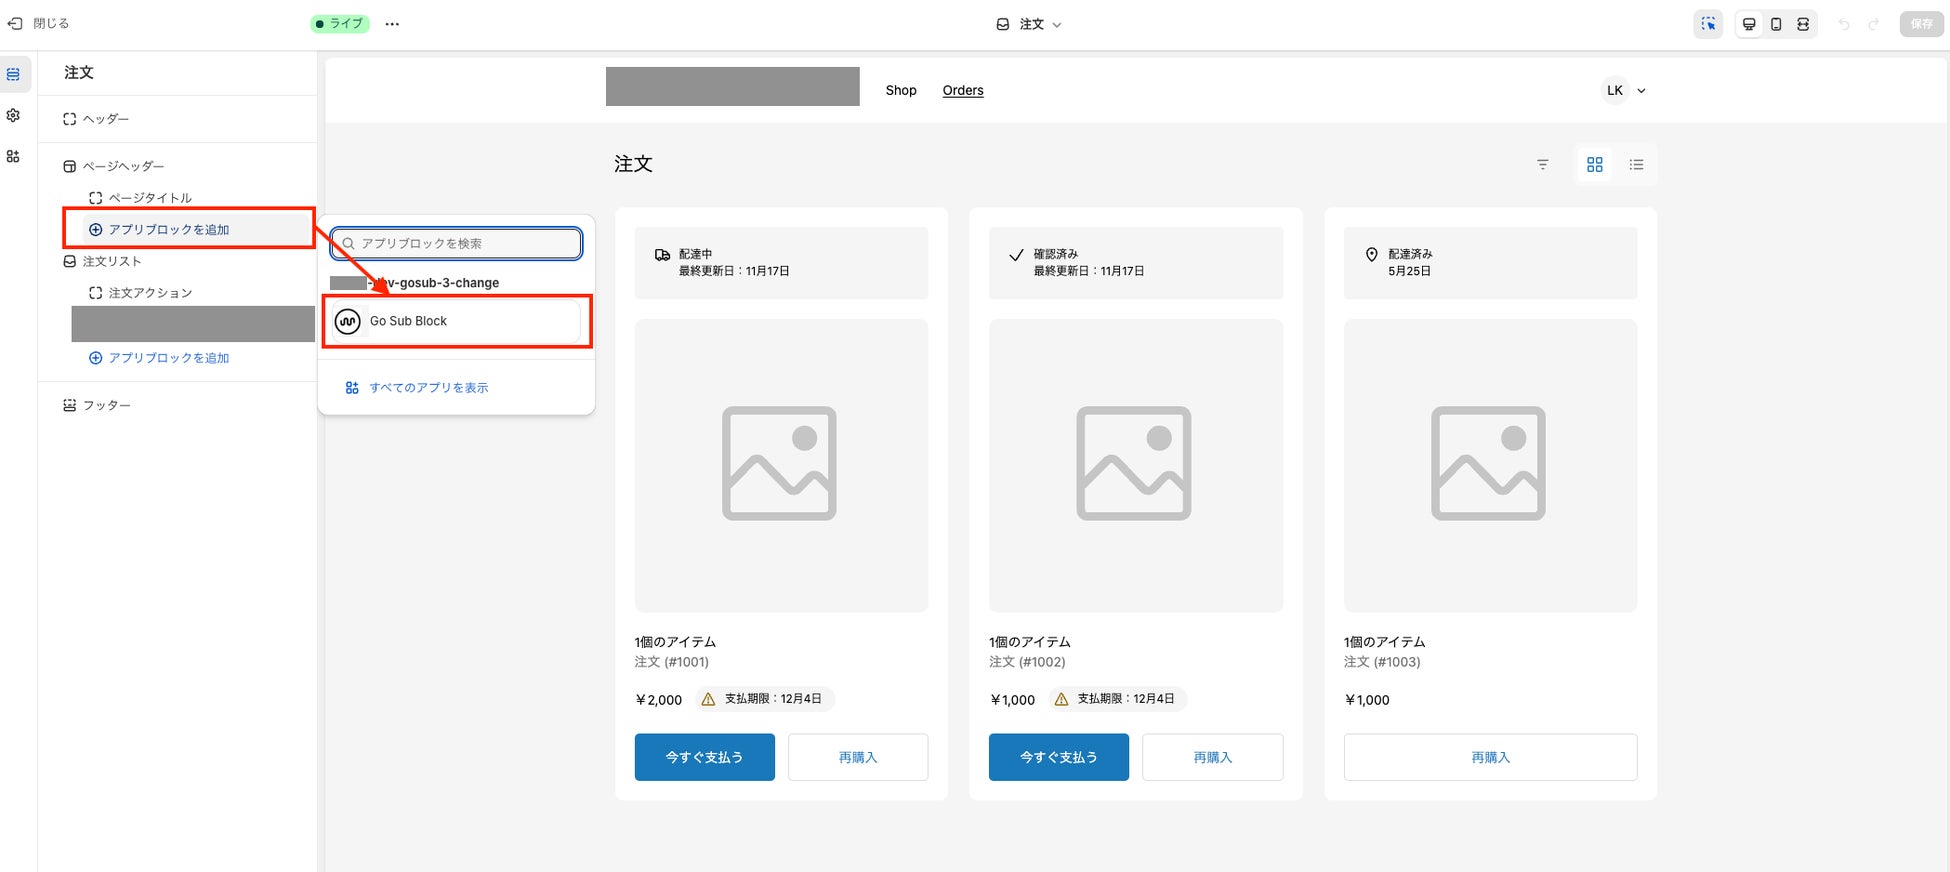Switch to fullscreen preview icon

pos(1803,24)
